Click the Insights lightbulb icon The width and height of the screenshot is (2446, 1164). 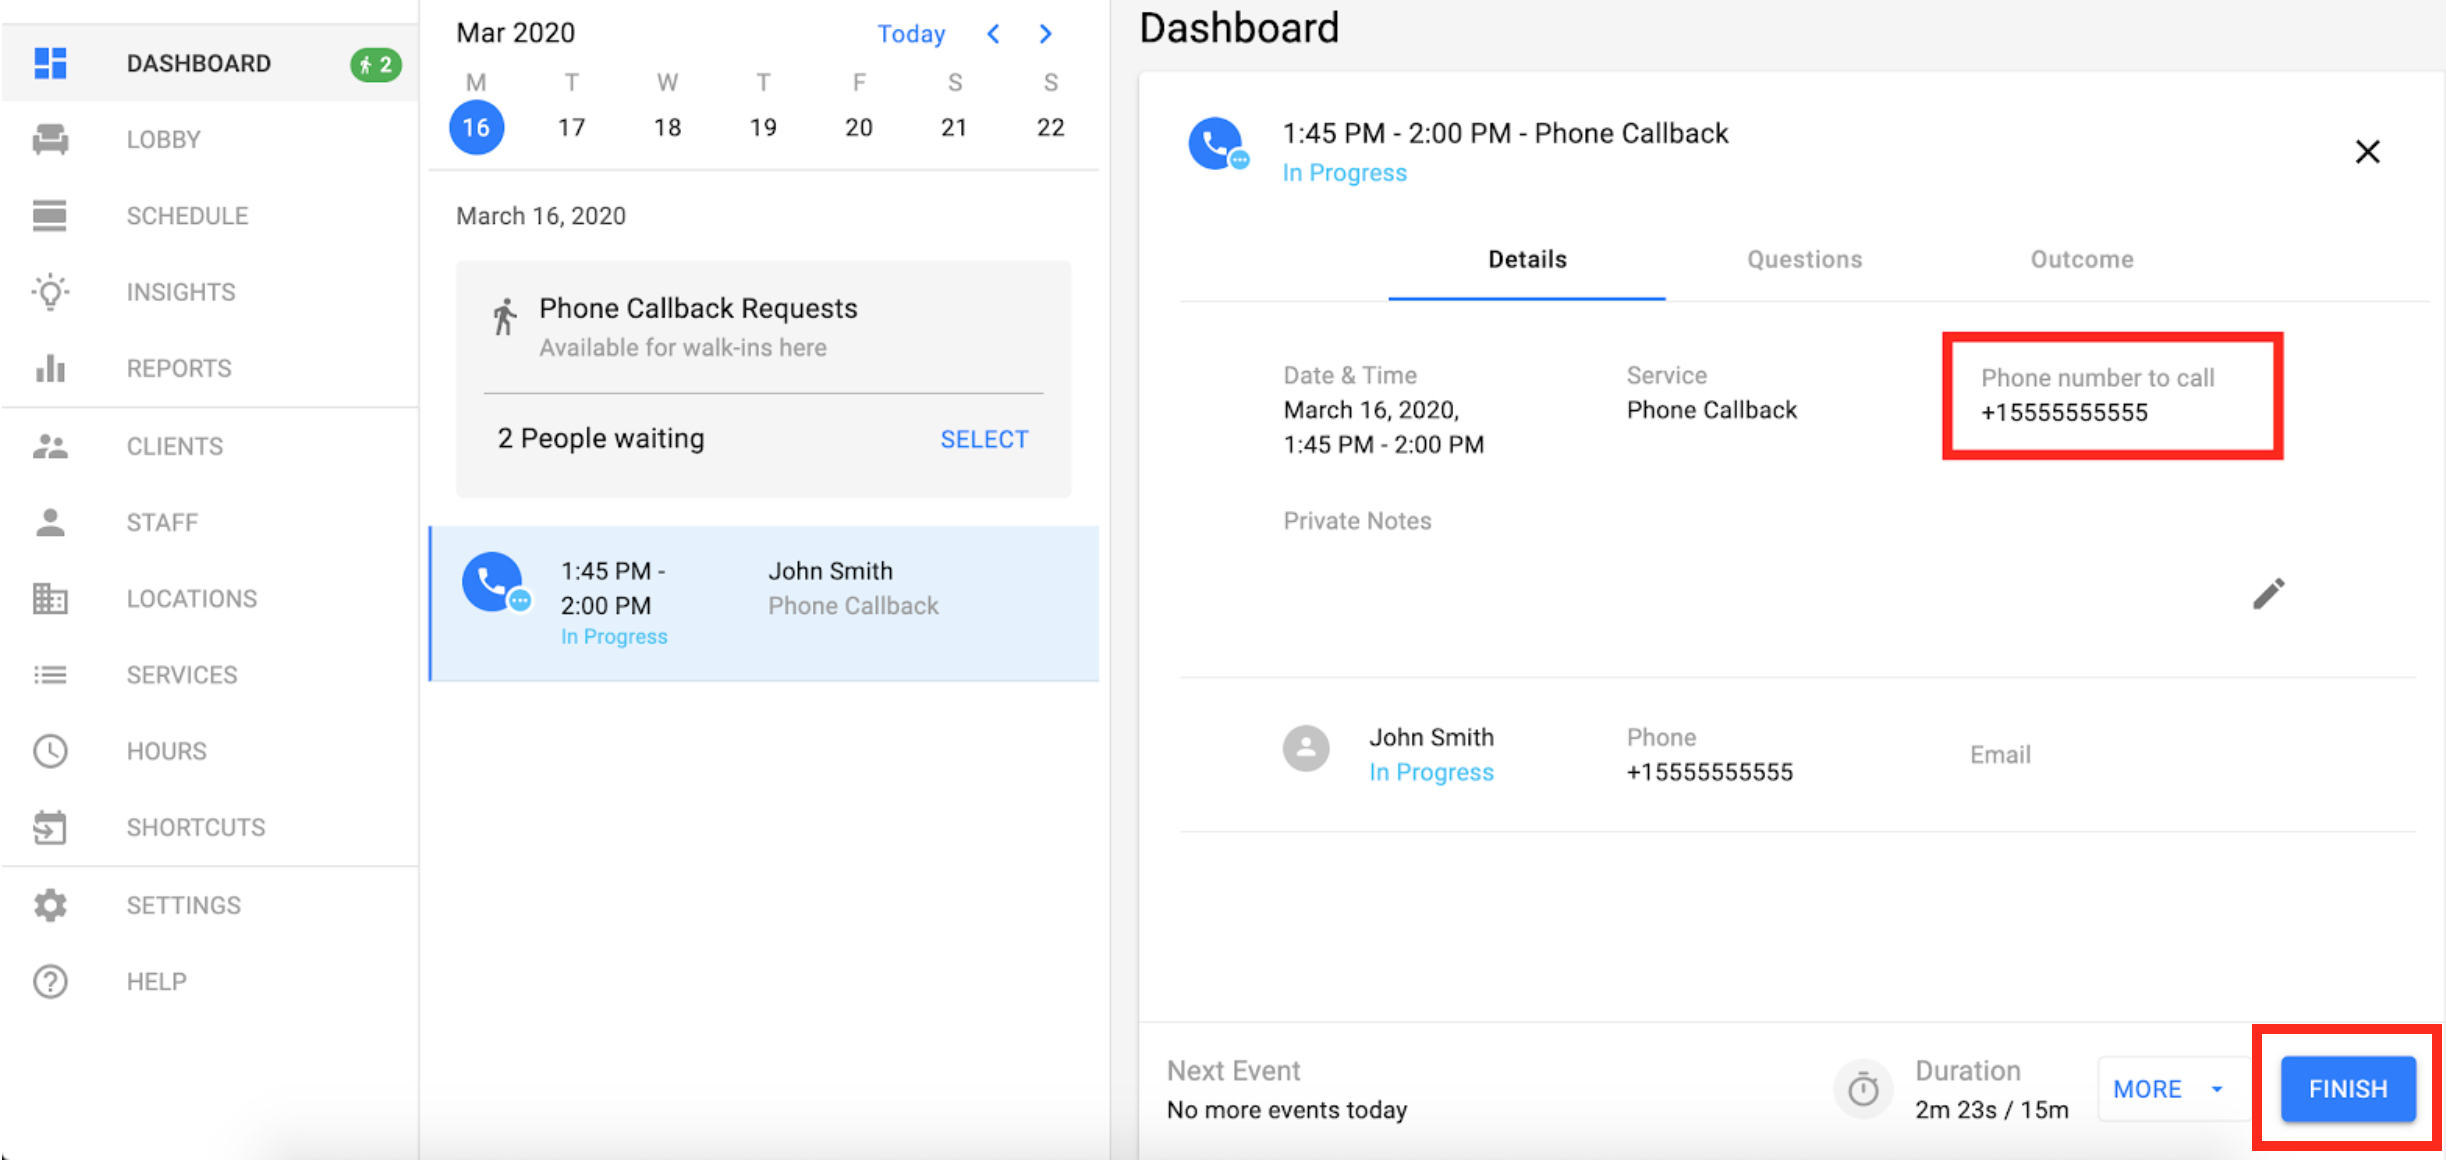(50, 291)
